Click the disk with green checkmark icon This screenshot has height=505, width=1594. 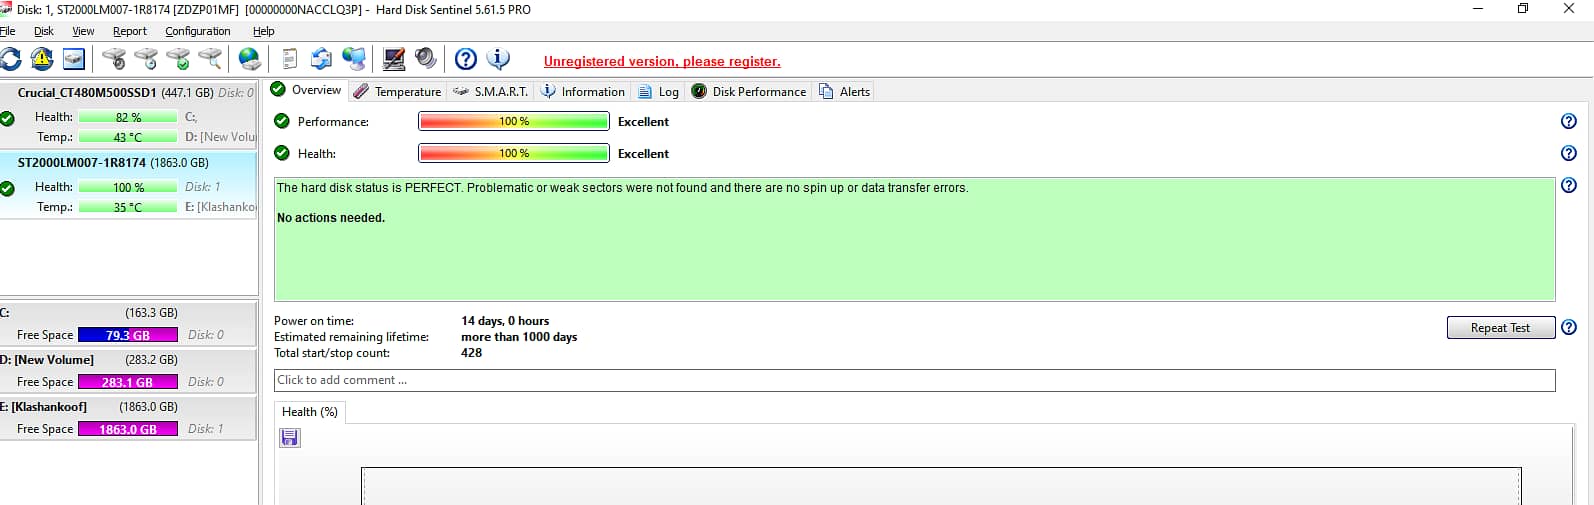[178, 59]
